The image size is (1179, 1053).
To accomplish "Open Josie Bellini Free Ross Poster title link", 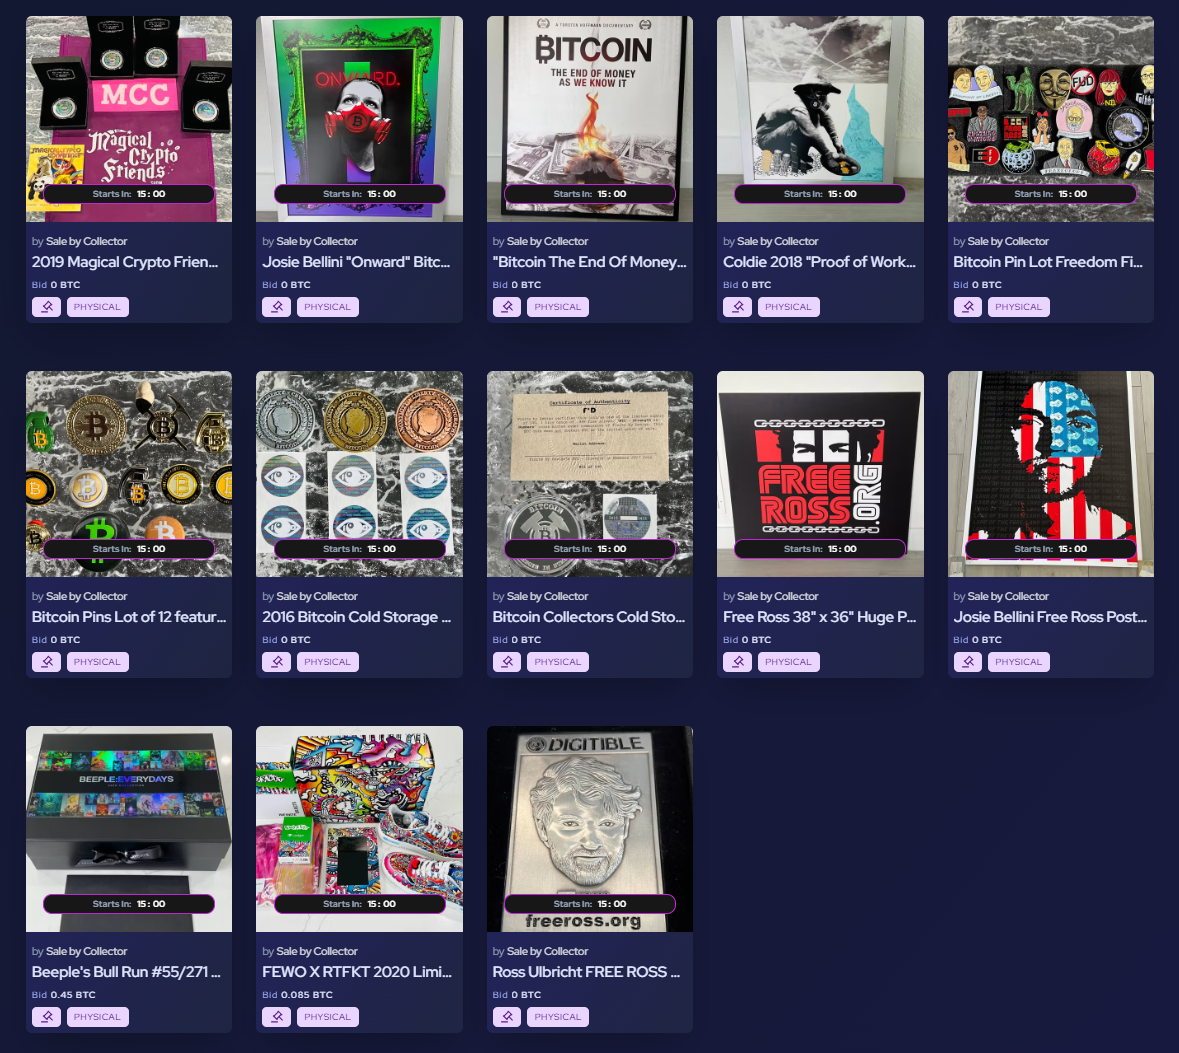I will tap(1050, 617).
